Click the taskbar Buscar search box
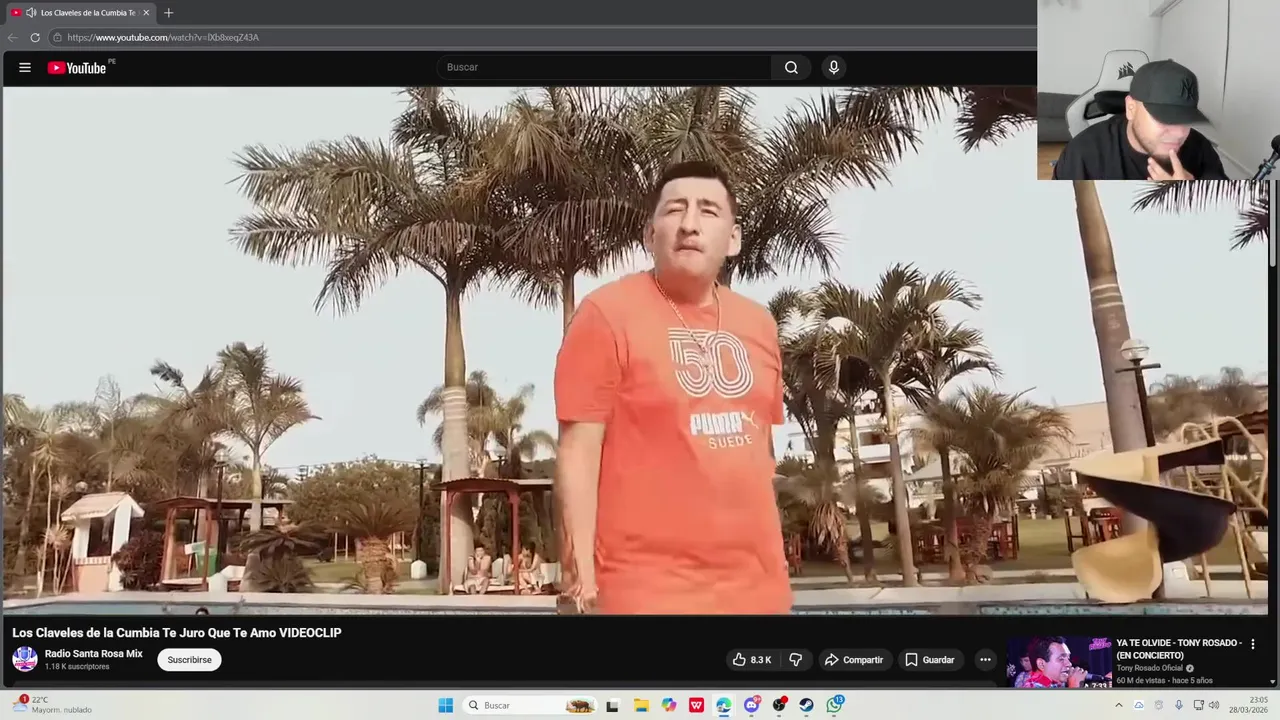This screenshot has width=1280, height=720. 531,705
